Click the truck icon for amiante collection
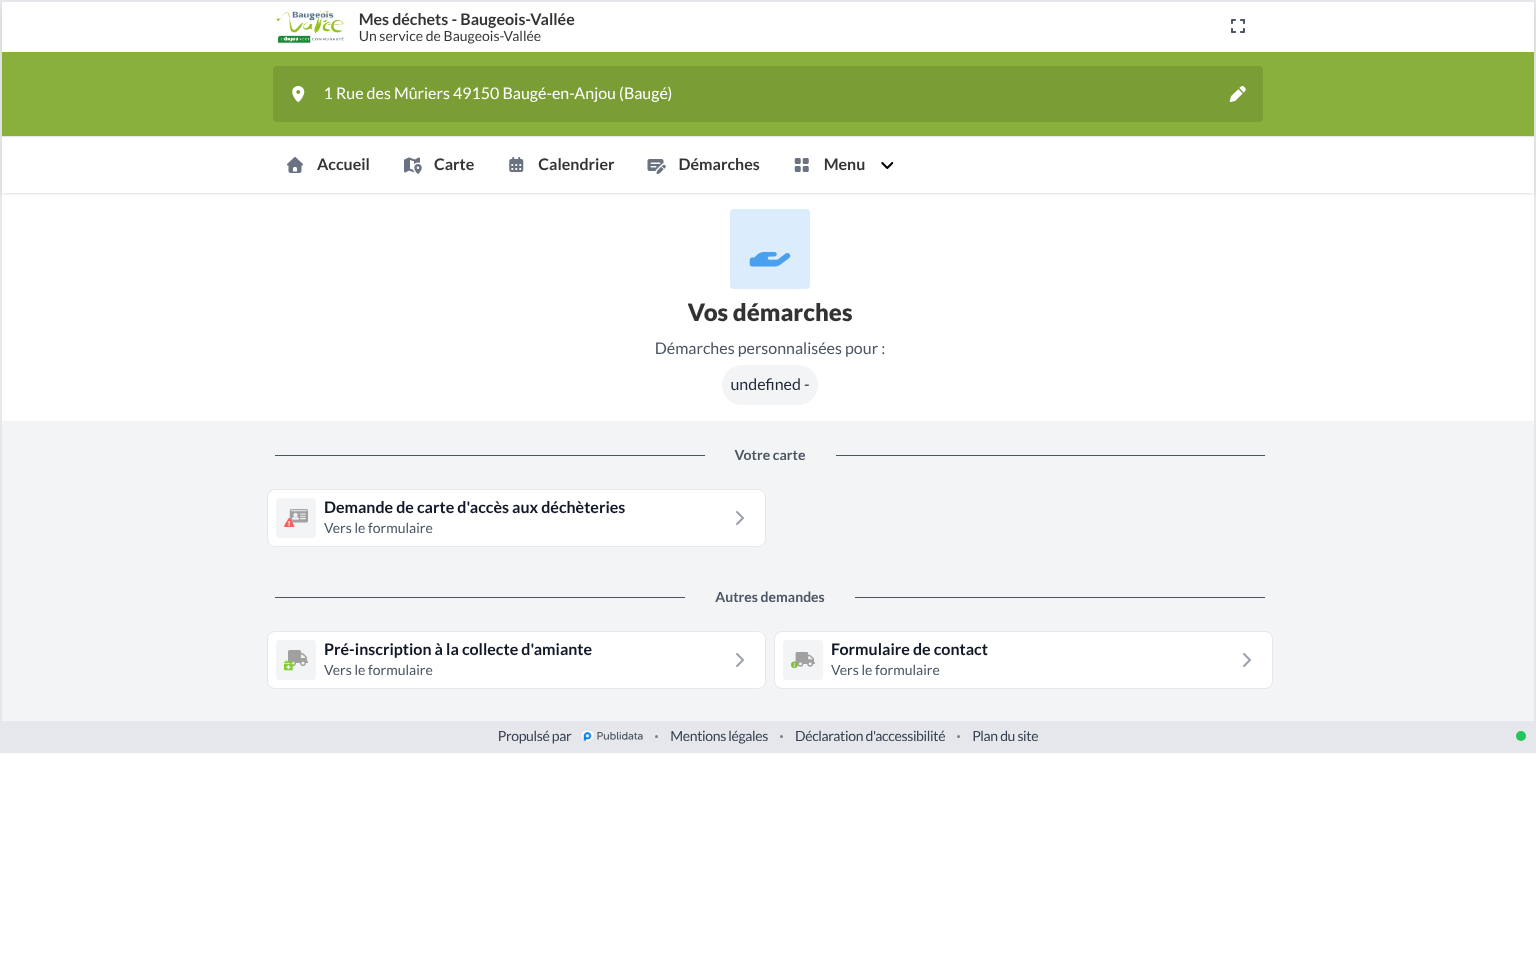This screenshot has width=1536, height=960. coord(296,660)
